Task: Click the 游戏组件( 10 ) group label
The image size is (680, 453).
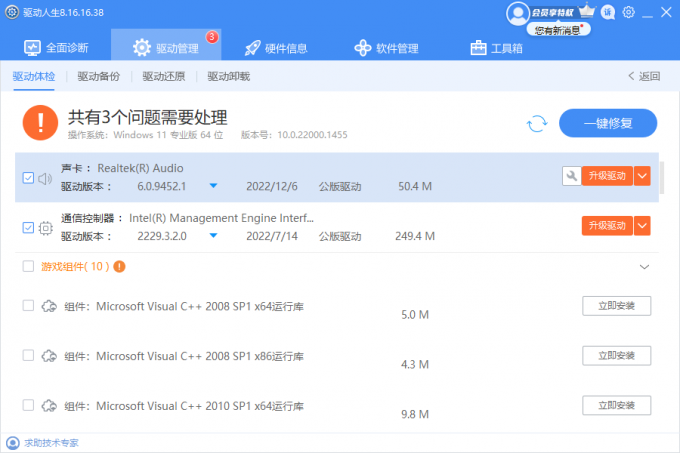Action: [x=75, y=267]
